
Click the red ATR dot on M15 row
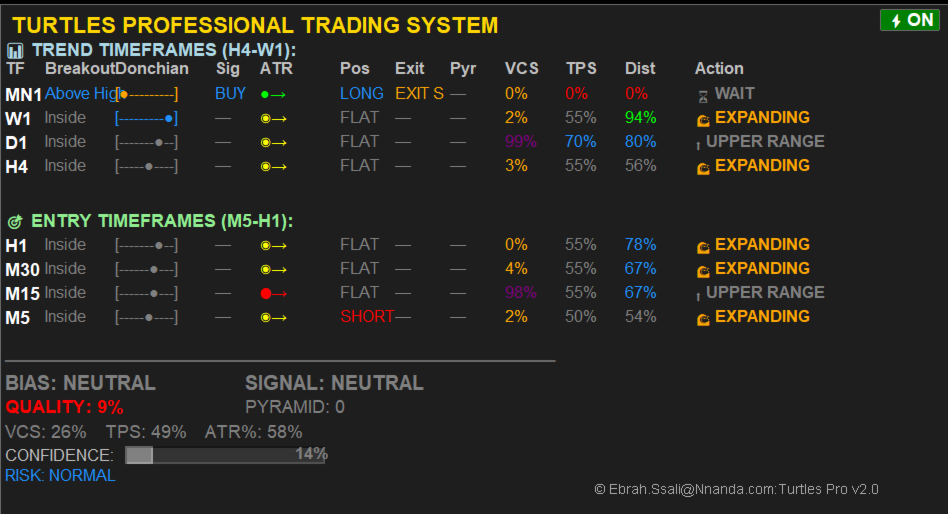pos(266,293)
